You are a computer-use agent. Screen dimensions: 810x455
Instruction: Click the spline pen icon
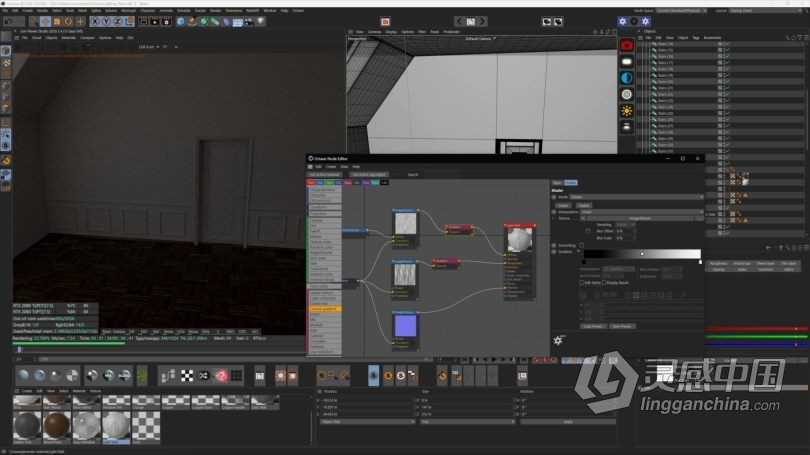tap(192, 22)
